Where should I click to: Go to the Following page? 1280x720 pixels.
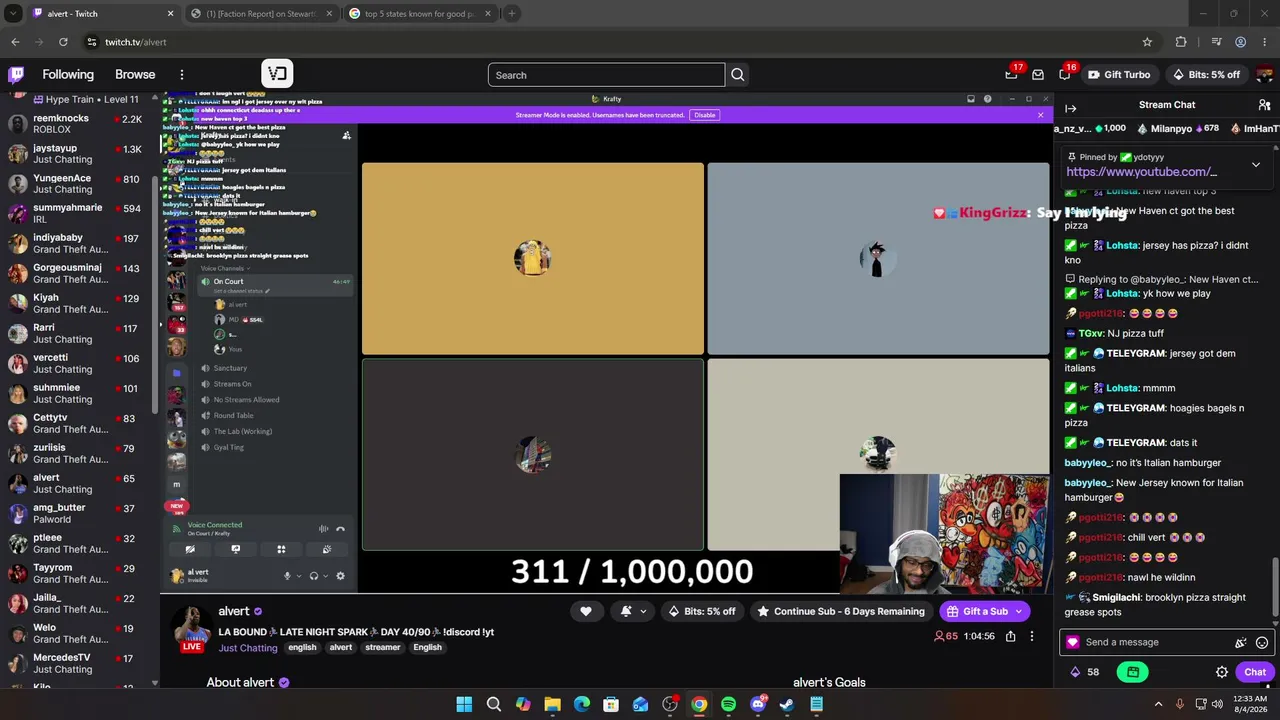pyautogui.click(x=68, y=75)
